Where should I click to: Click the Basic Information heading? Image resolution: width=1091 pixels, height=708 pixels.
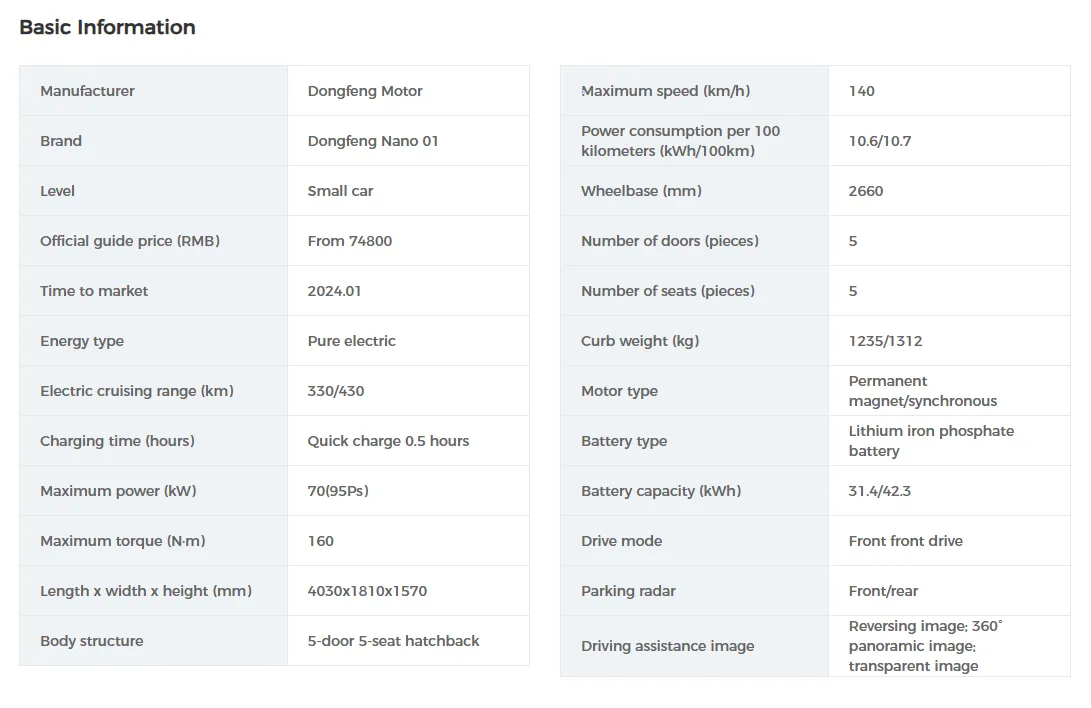tap(107, 28)
